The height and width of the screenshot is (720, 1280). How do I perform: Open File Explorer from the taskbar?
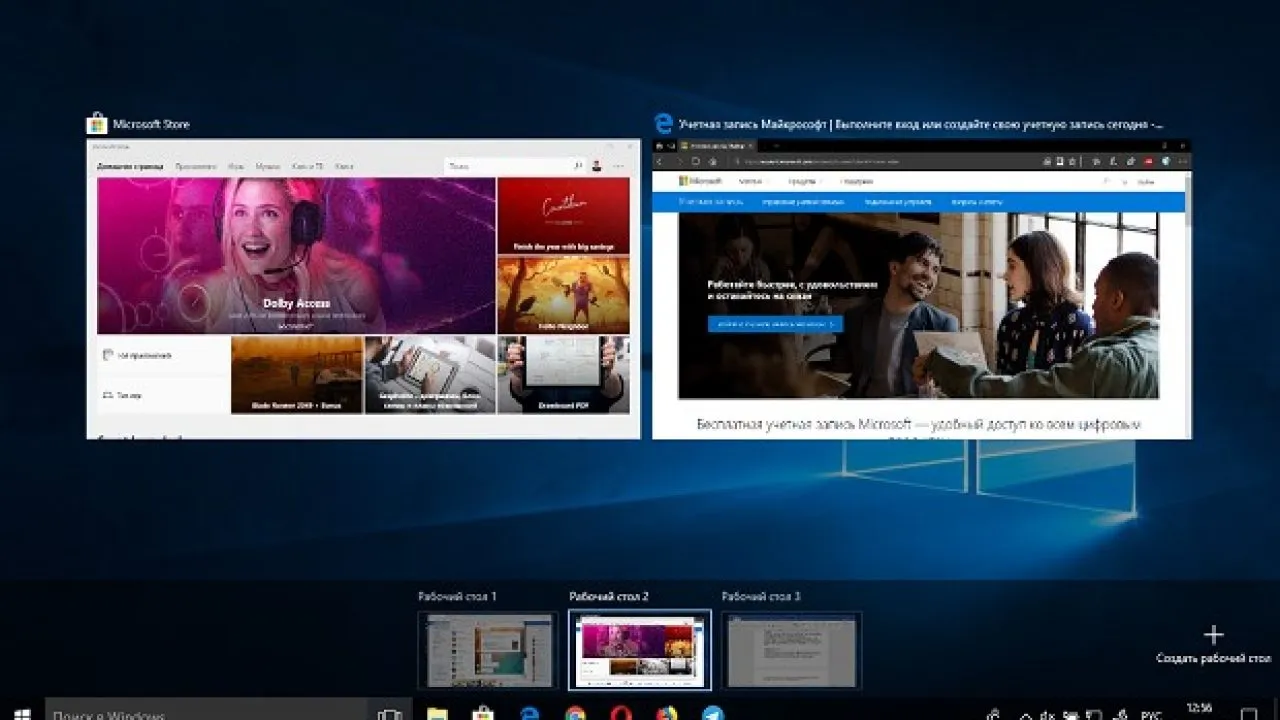(437, 714)
